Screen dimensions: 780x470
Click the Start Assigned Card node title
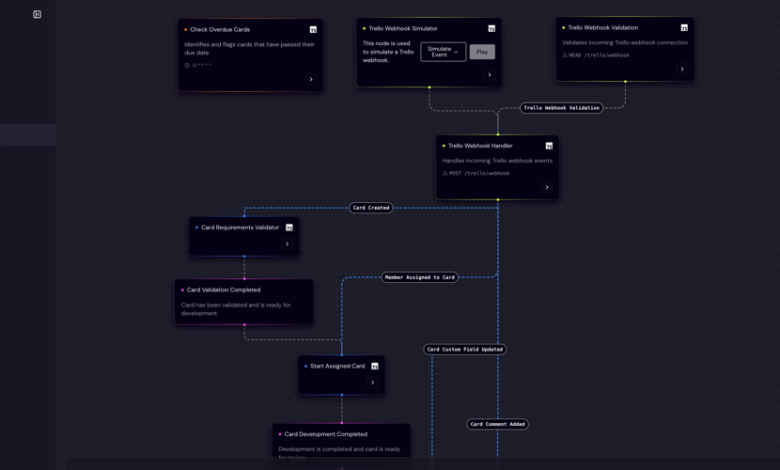tap(337, 366)
